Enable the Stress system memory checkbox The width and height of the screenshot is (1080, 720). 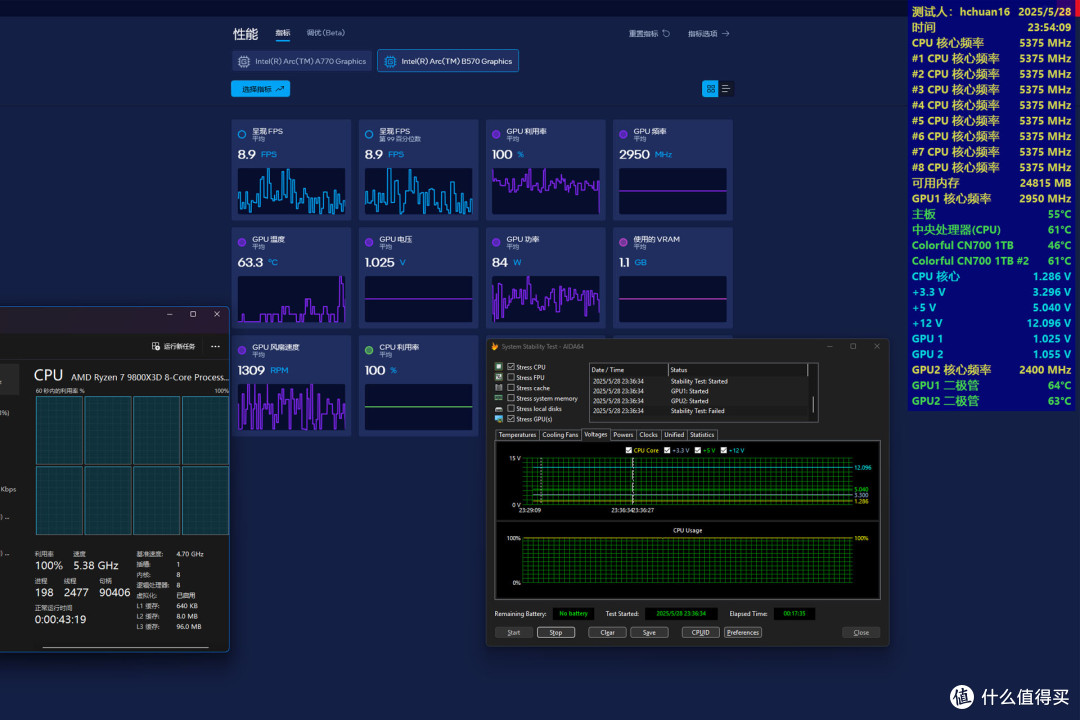coord(511,398)
